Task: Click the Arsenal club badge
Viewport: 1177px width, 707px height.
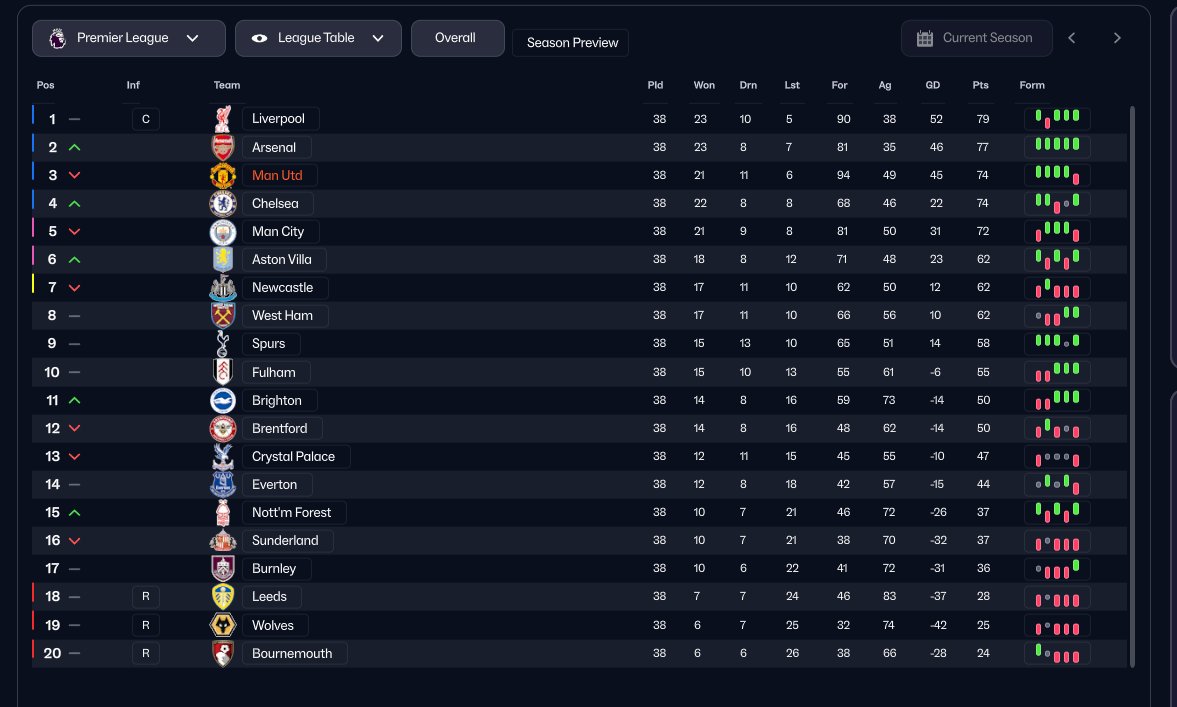Action: pos(223,147)
